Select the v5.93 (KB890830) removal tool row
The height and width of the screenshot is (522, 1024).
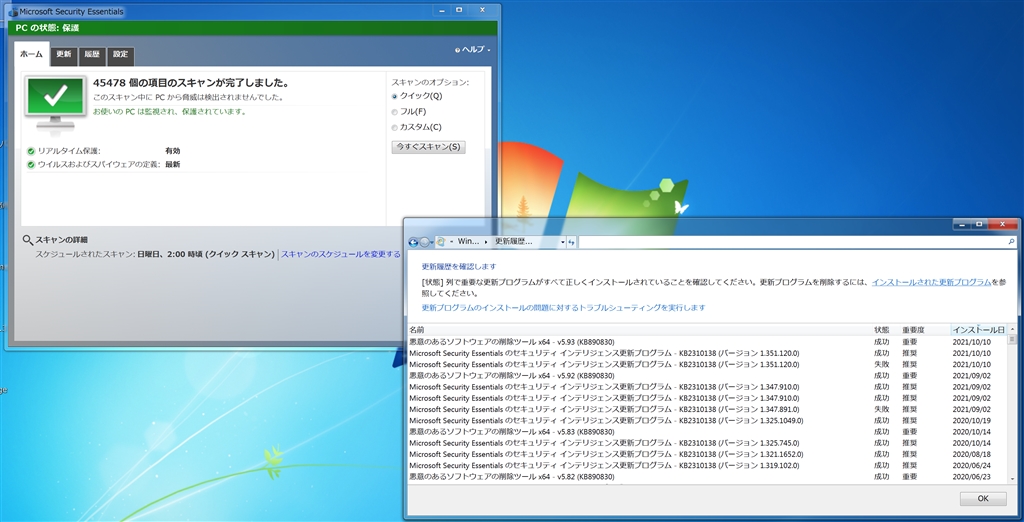point(707,342)
